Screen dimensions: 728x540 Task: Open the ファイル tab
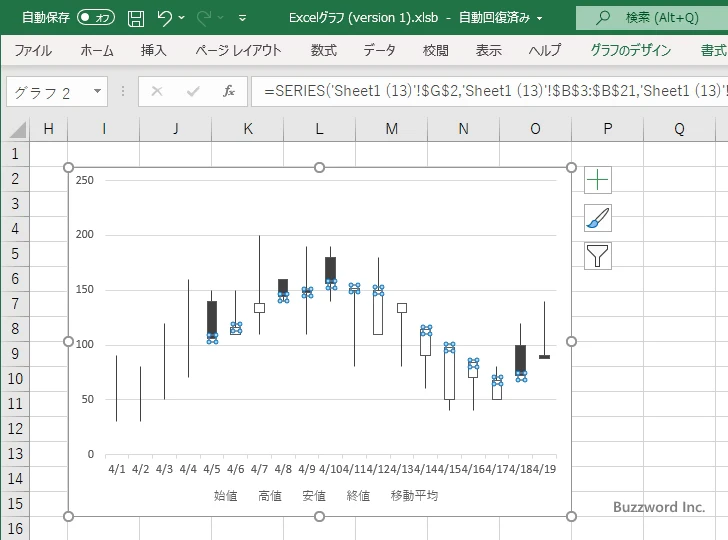tap(33, 50)
